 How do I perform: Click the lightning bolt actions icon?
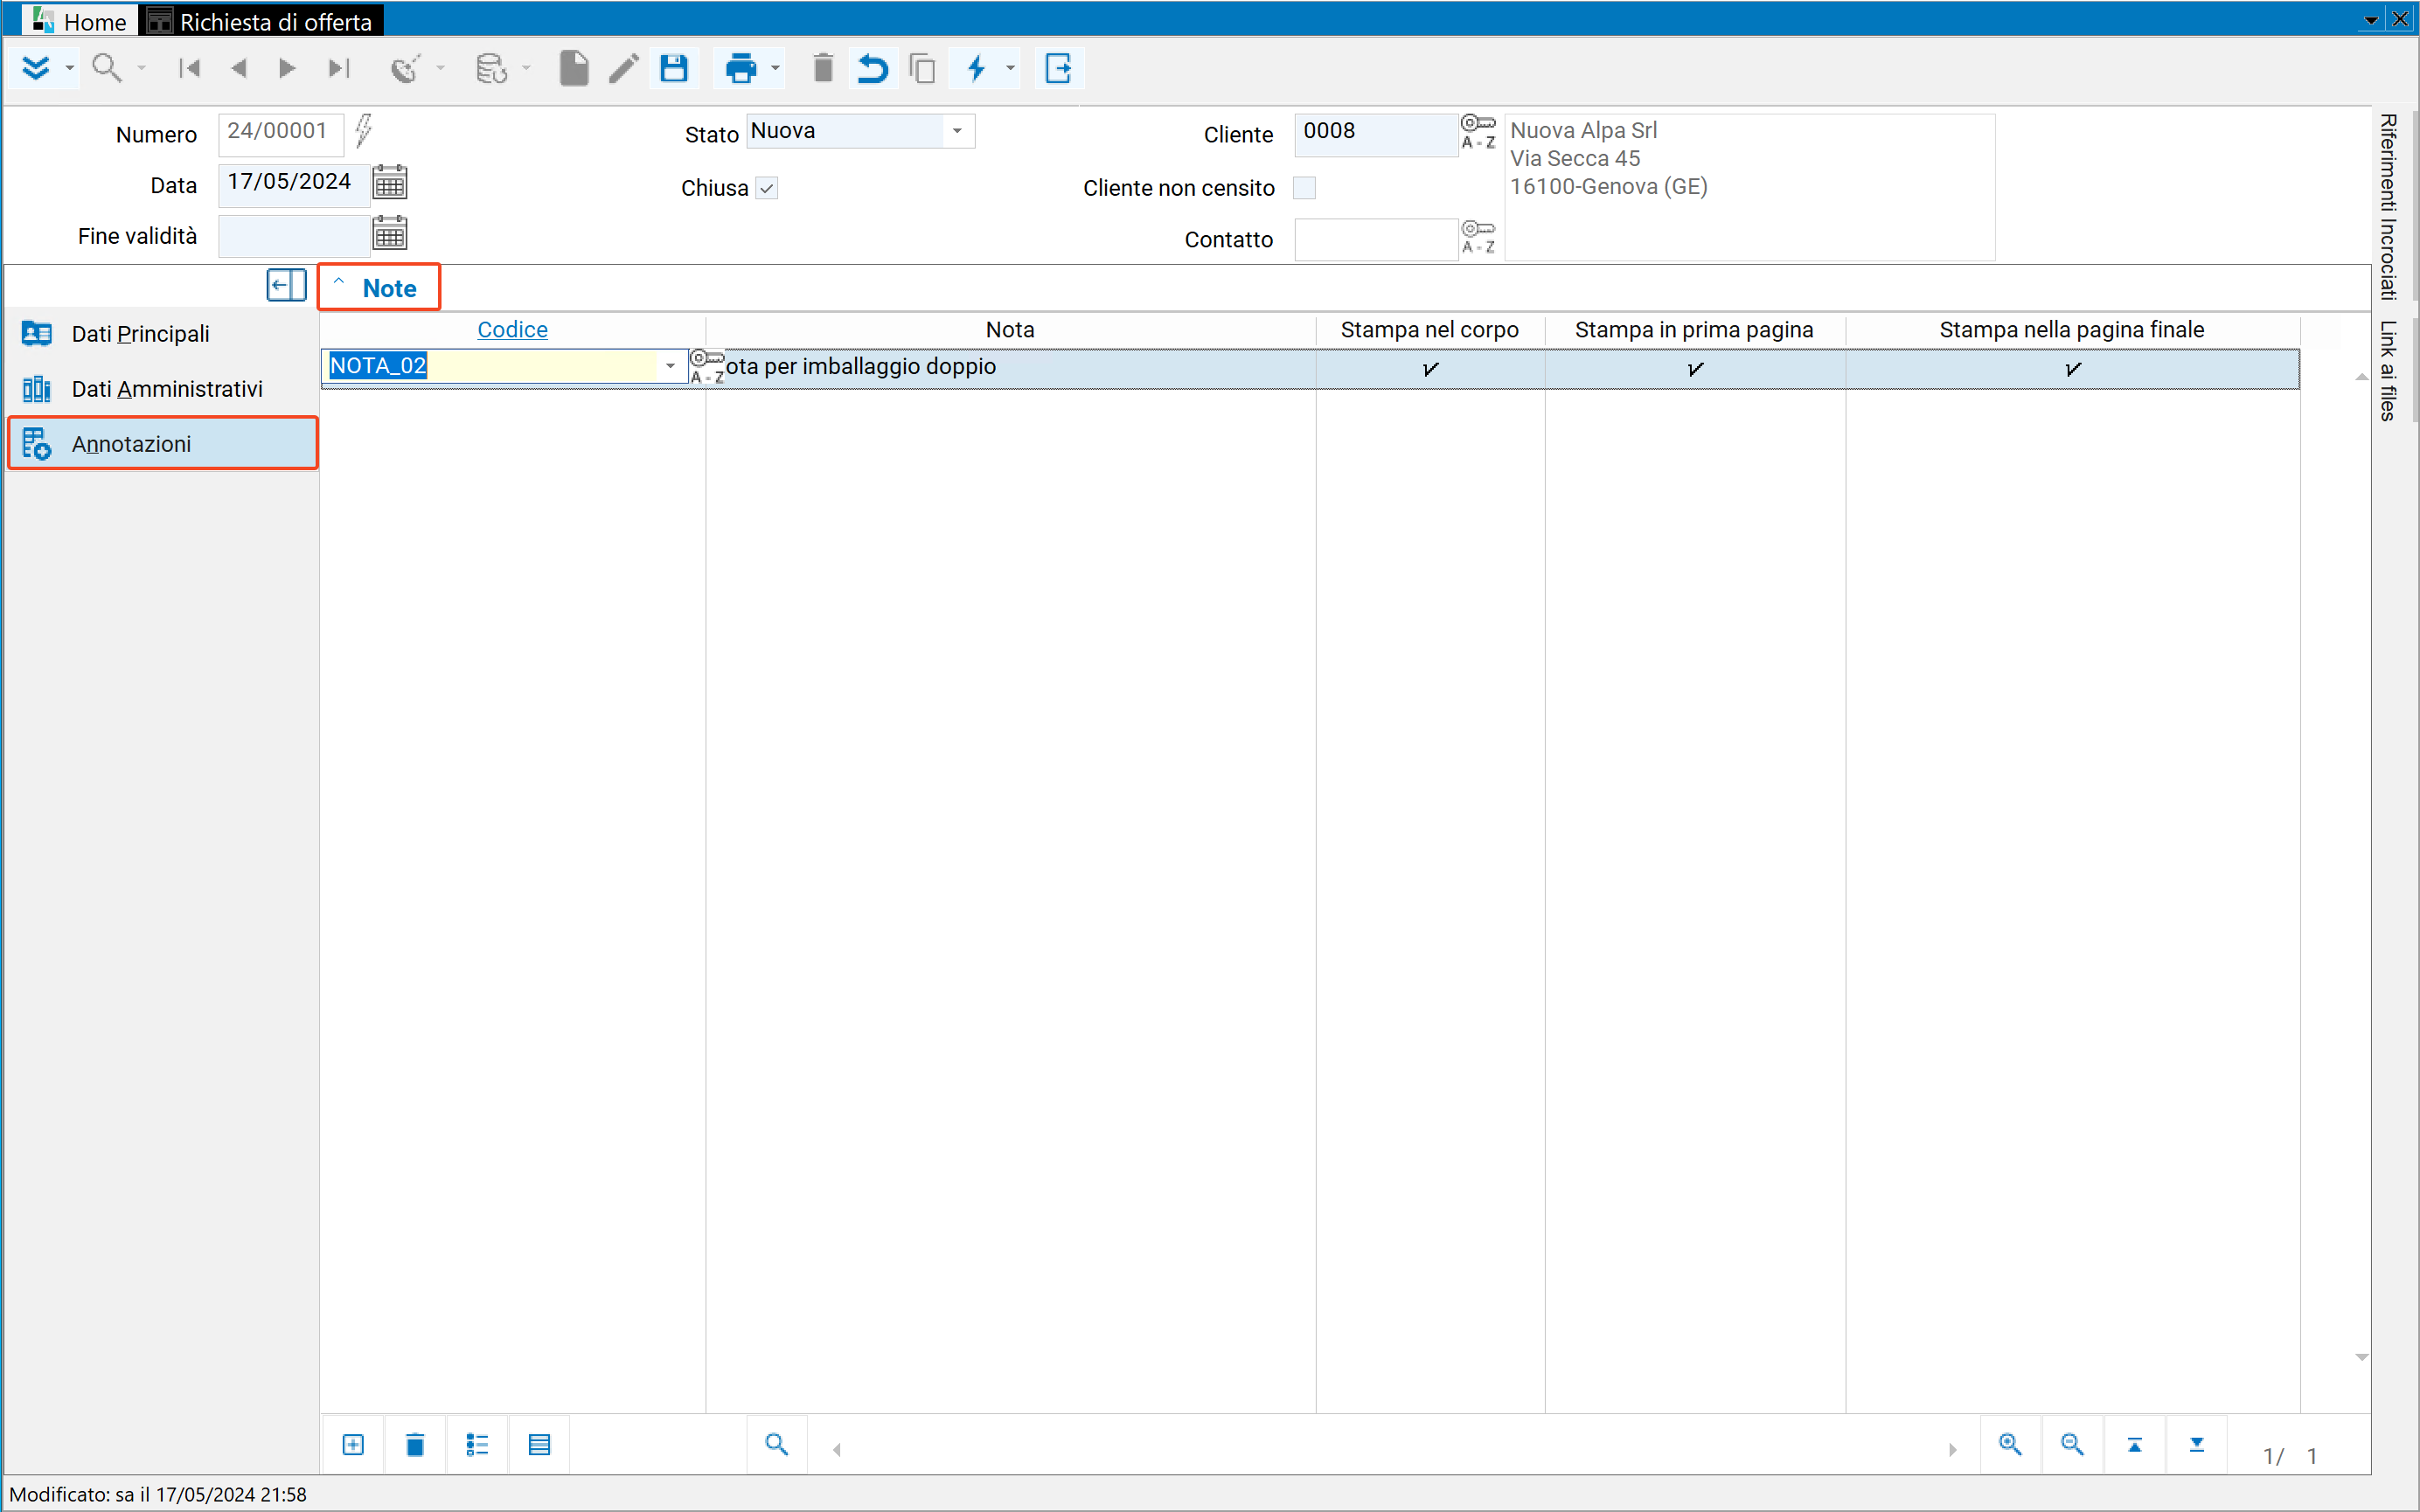pyautogui.click(x=977, y=68)
